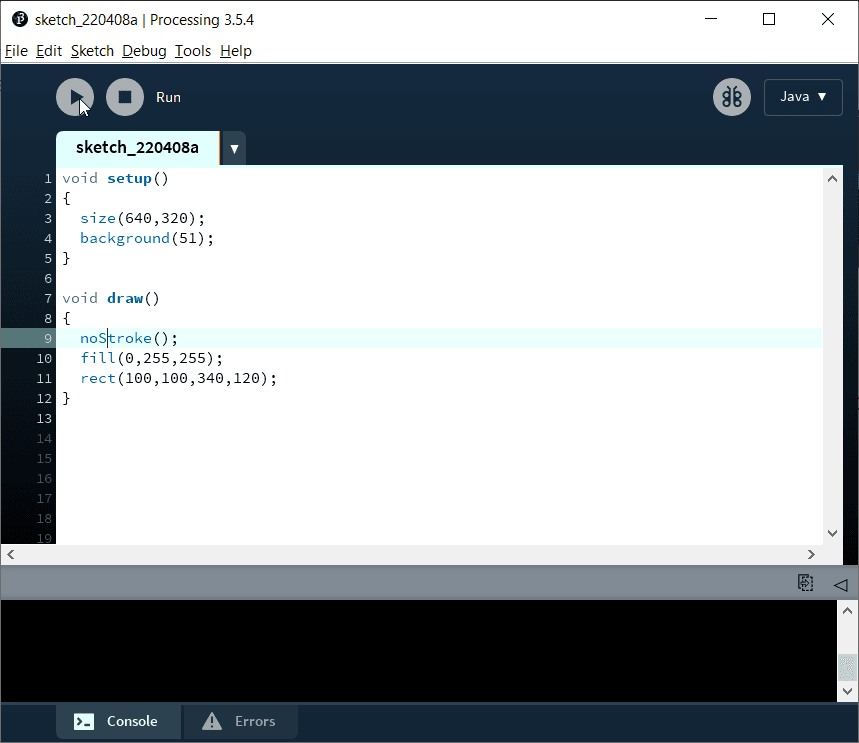Screen dimensions: 859x743
Task: Open the Edit menu
Action: click(49, 51)
